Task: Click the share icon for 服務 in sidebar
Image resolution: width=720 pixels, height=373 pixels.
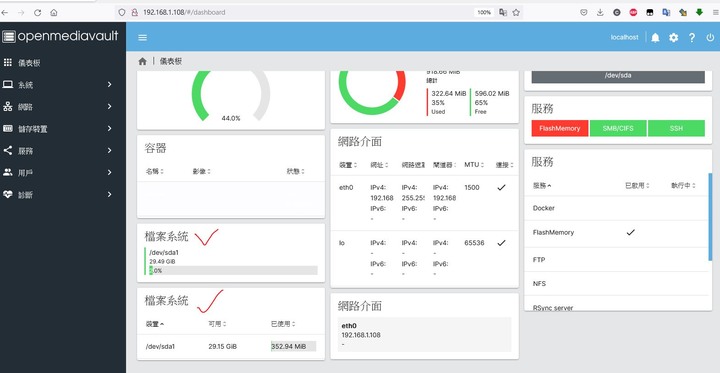Action: point(8,150)
